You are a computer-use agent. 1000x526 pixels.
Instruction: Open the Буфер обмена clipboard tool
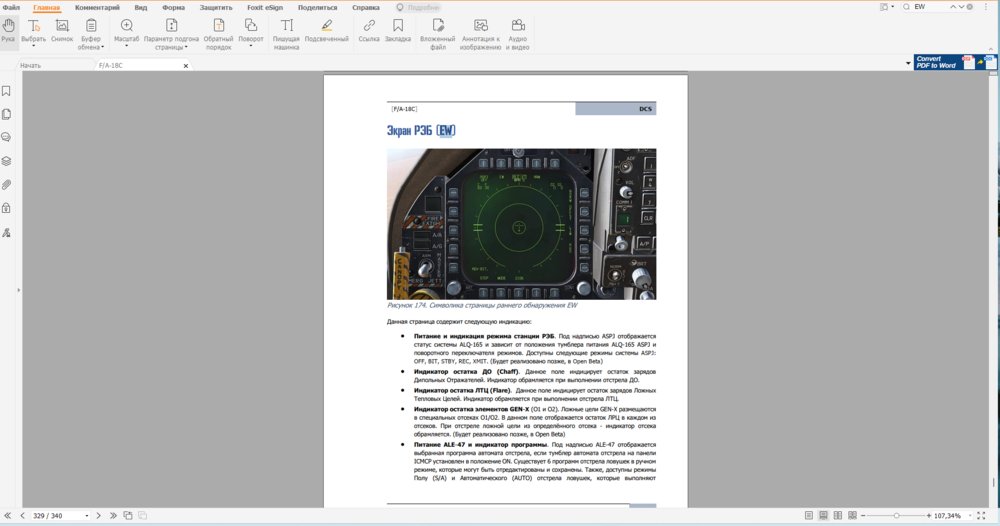(x=91, y=34)
